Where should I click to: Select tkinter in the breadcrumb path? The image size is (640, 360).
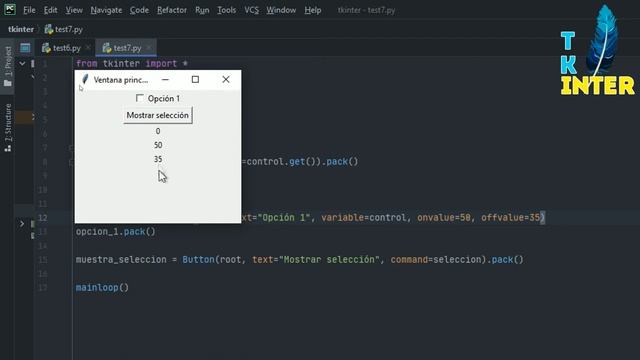tap(21, 29)
